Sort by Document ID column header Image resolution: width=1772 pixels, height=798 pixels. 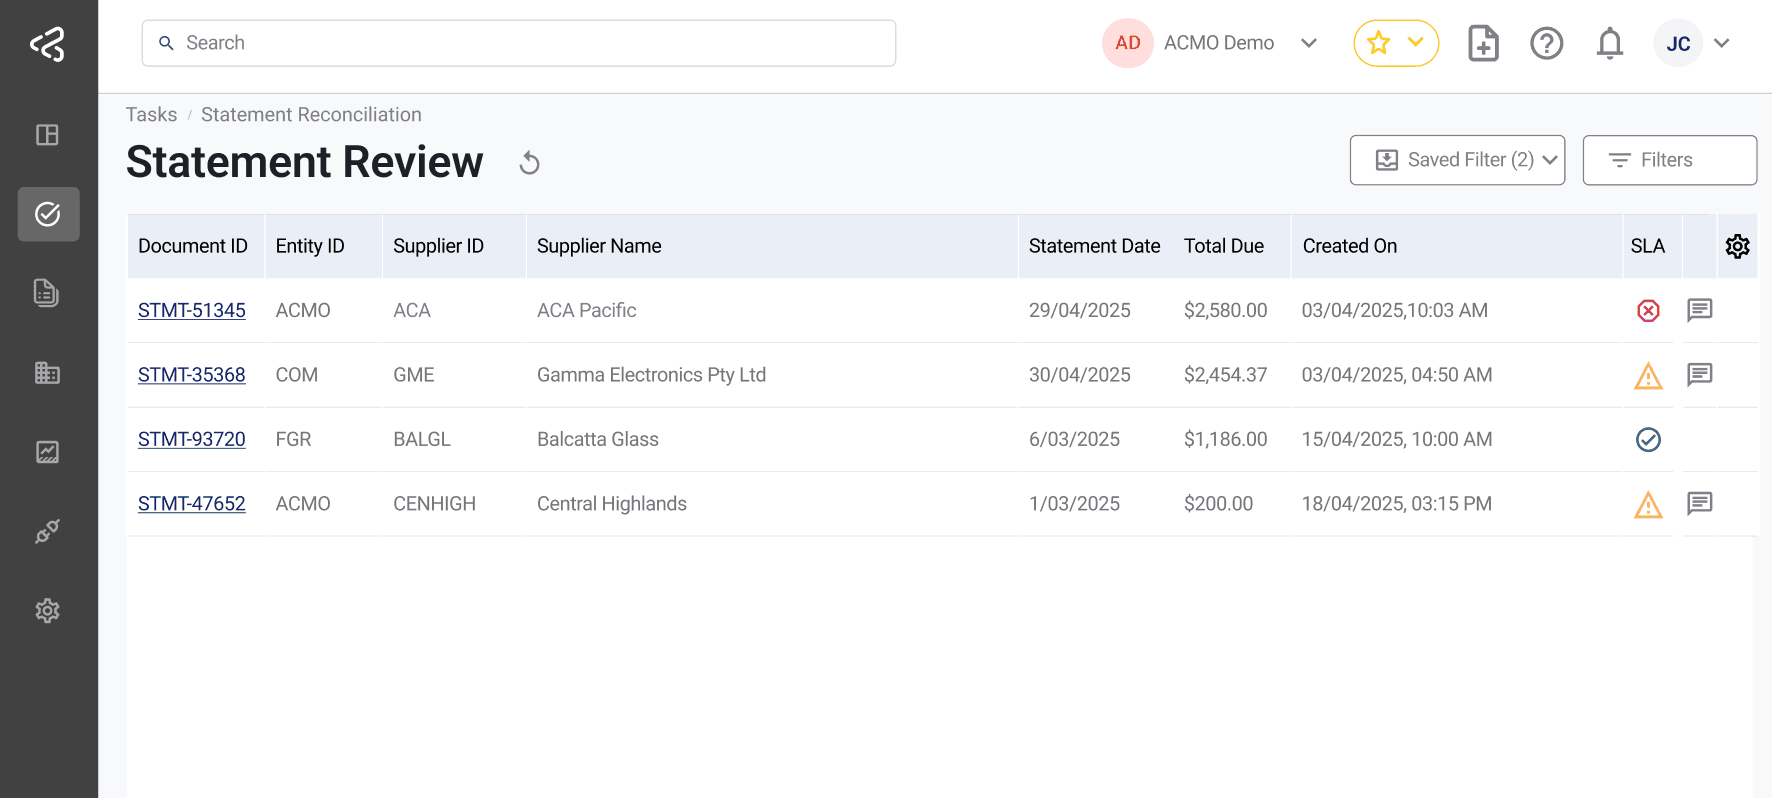click(193, 246)
